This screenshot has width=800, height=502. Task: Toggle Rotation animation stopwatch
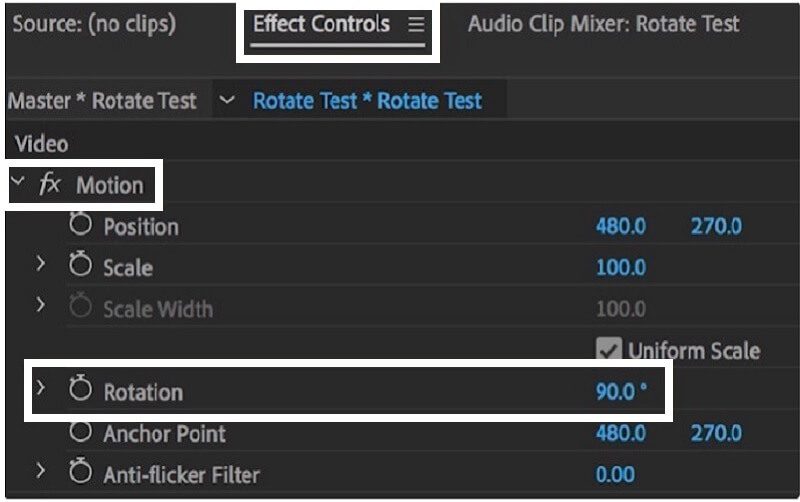tap(81, 388)
